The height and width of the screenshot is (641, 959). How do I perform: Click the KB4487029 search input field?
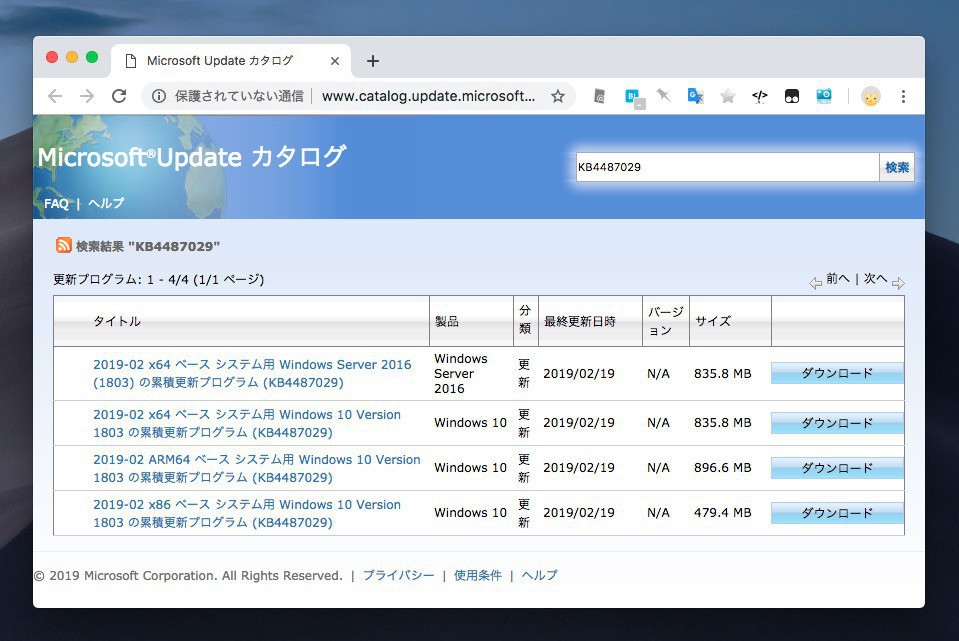[726, 167]
